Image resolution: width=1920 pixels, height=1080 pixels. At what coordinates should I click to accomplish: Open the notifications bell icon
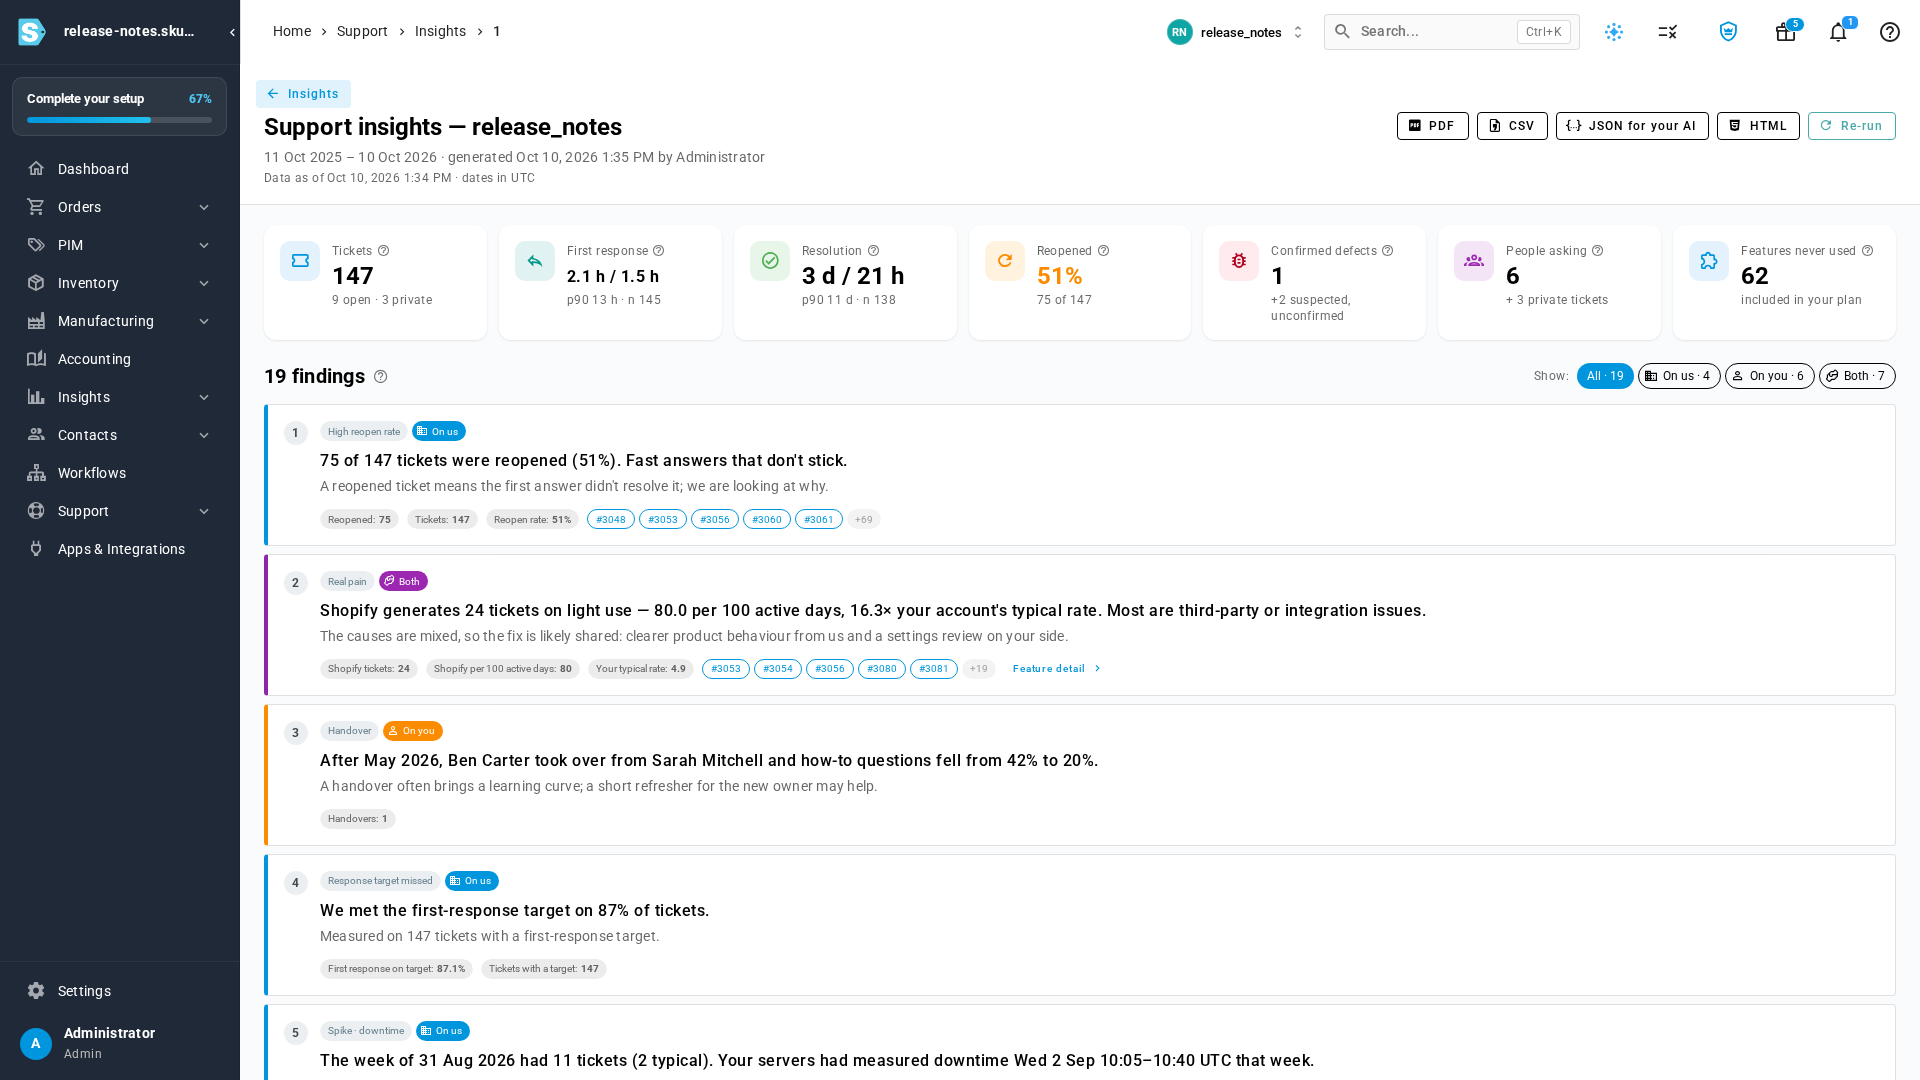(1838, 32)
